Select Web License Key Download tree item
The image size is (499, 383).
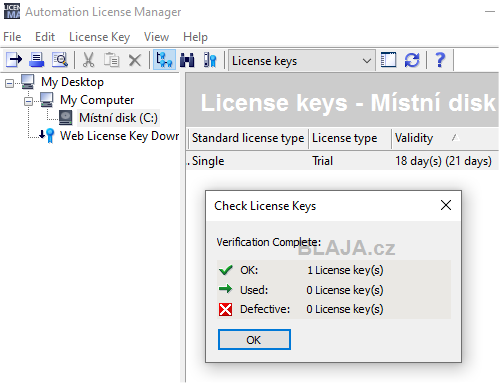click(x=119, y=136)
